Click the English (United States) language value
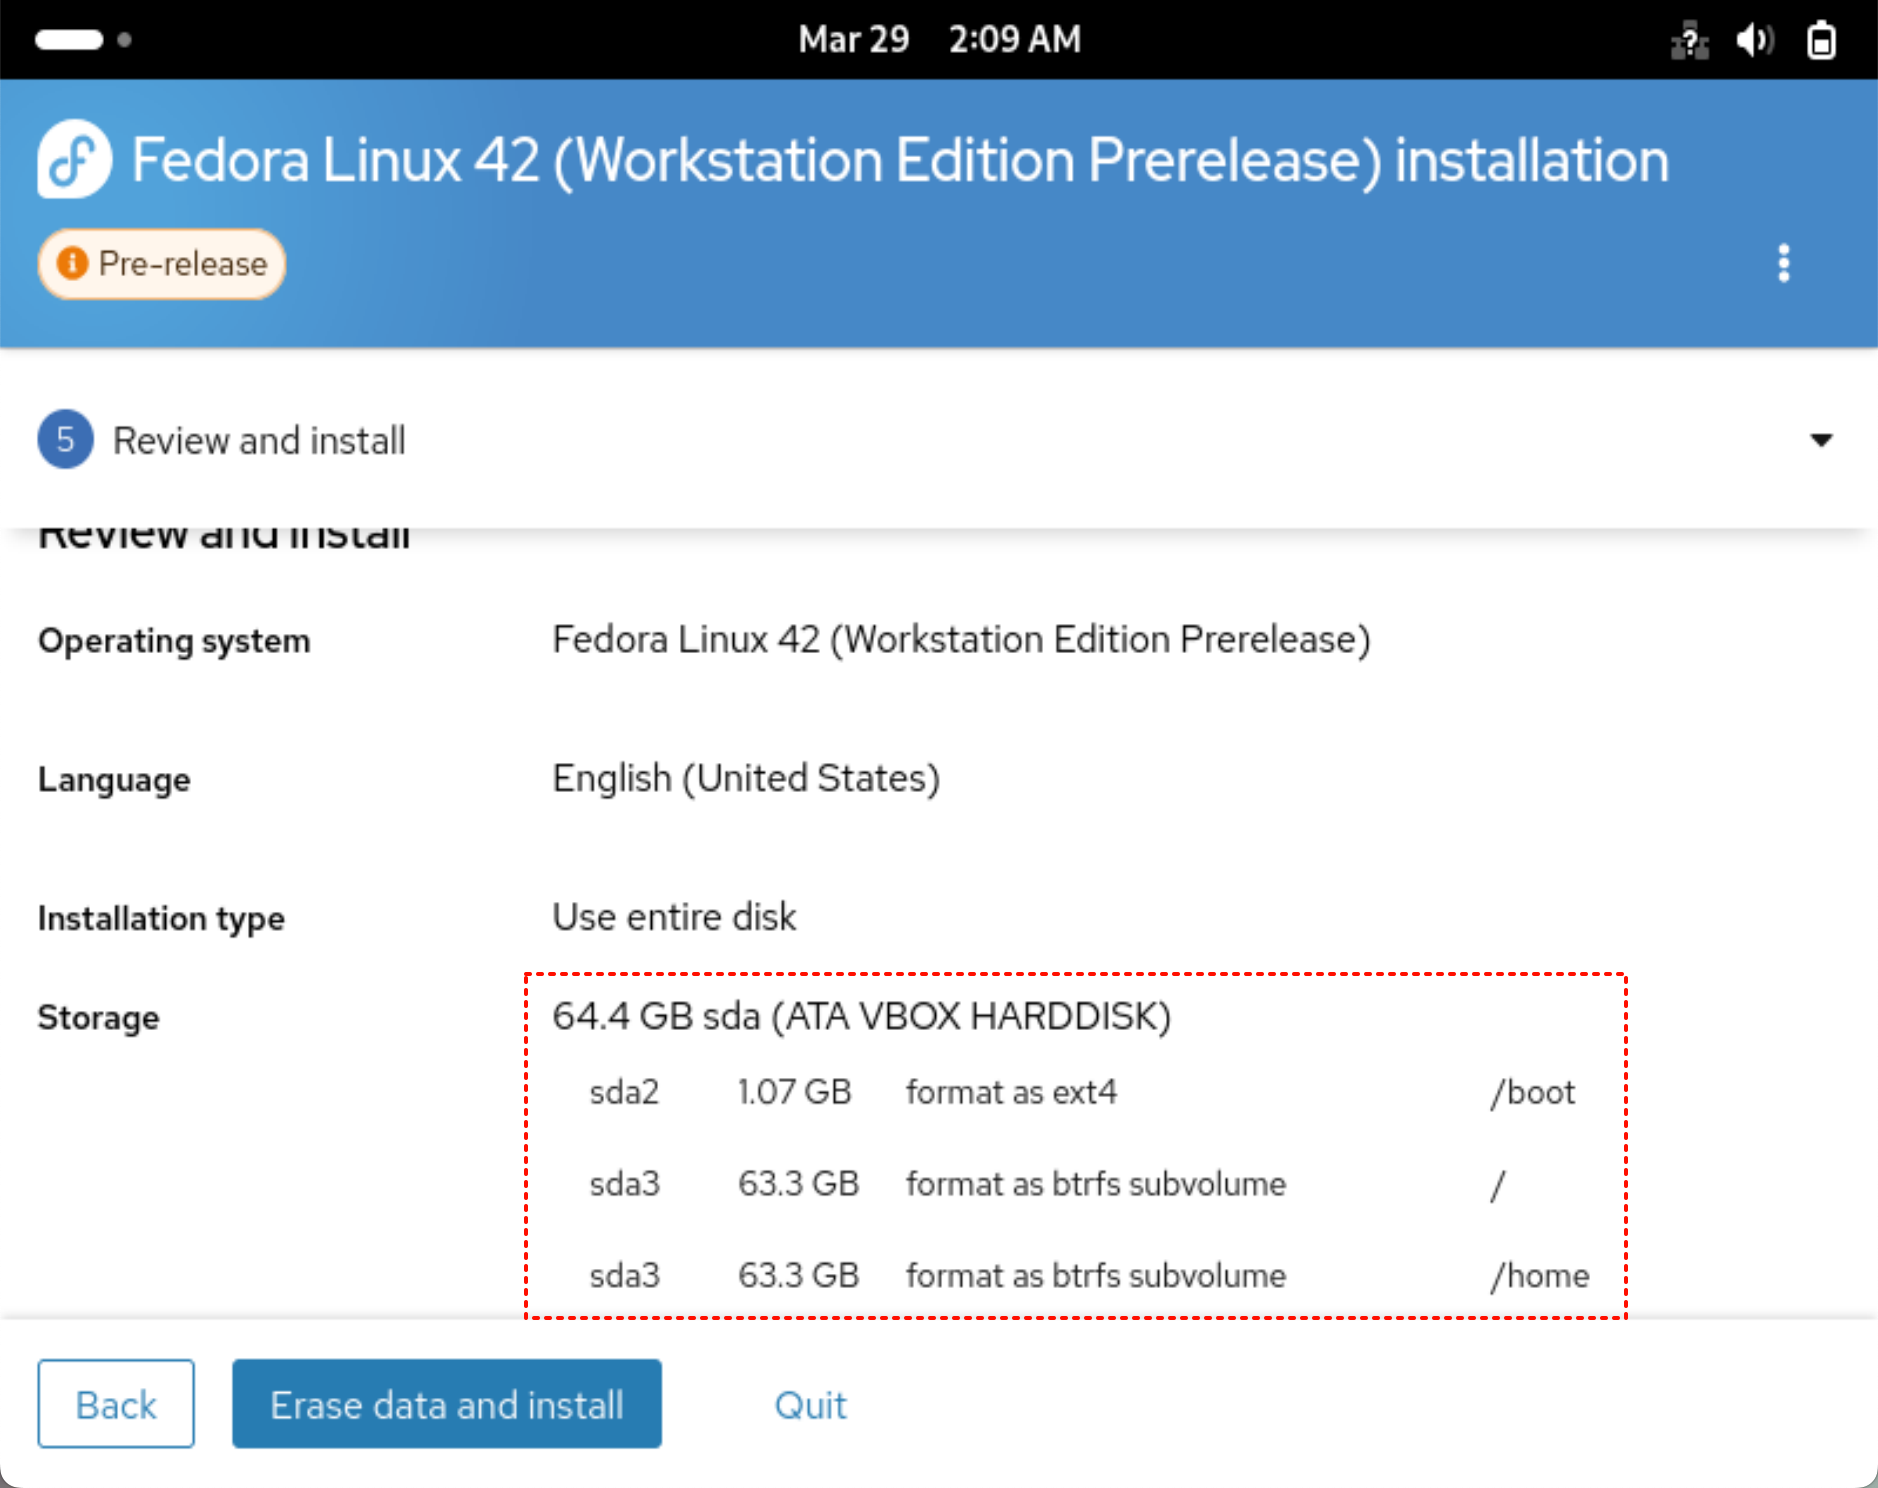This screenshot has width=1878, height=1488. click(746, 778)
